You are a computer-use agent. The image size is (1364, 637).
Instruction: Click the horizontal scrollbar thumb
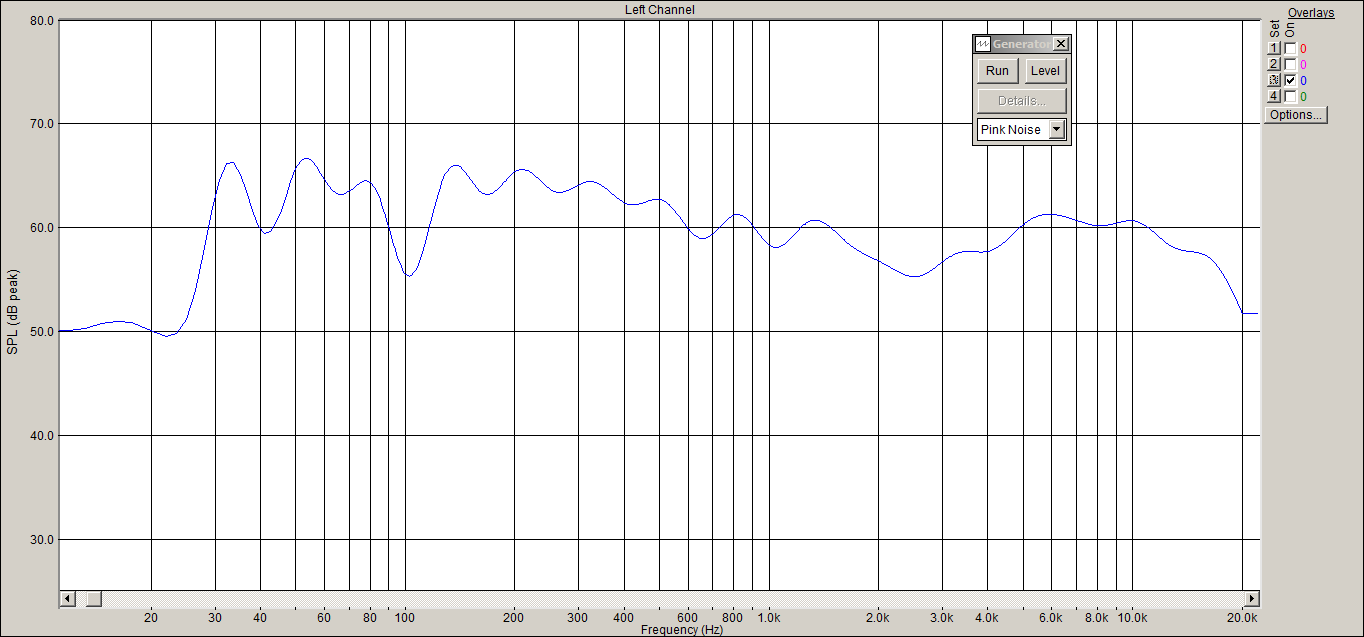(x=93, y=598)
